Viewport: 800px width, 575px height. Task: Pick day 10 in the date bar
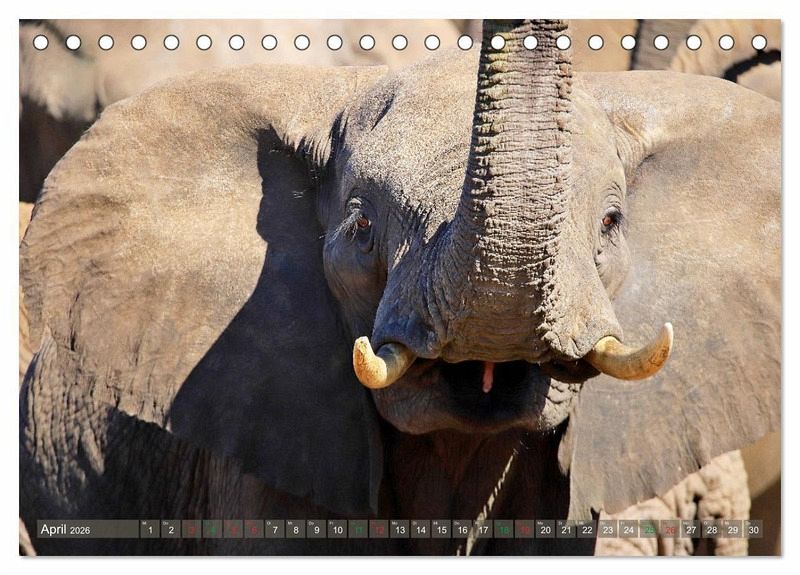[337, 529]
